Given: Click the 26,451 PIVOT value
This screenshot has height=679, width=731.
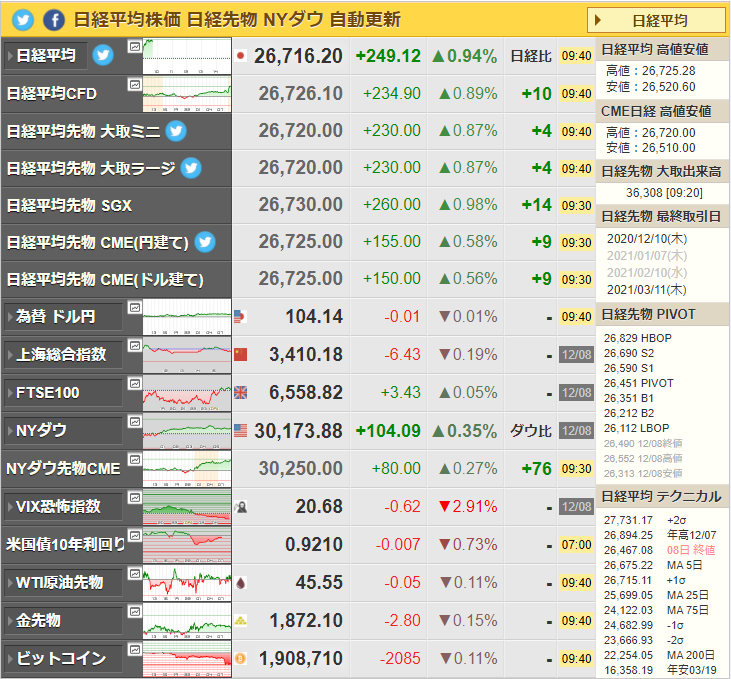Looking at the screenshot, I should click(x=639, y=383).
